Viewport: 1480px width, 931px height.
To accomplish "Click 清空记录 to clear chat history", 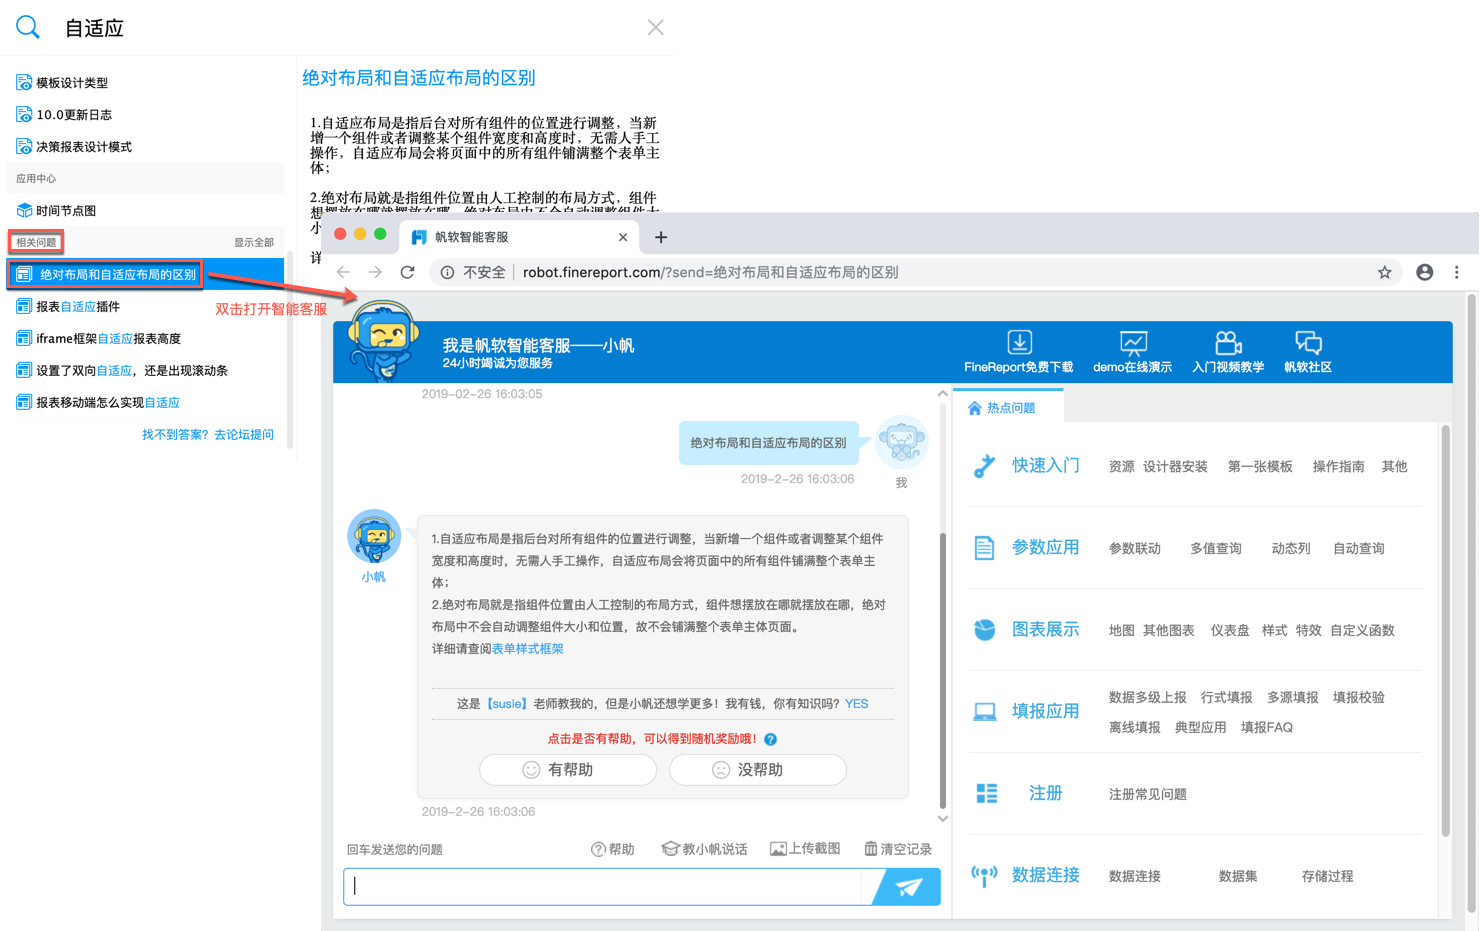I will [x=897, y=849].
